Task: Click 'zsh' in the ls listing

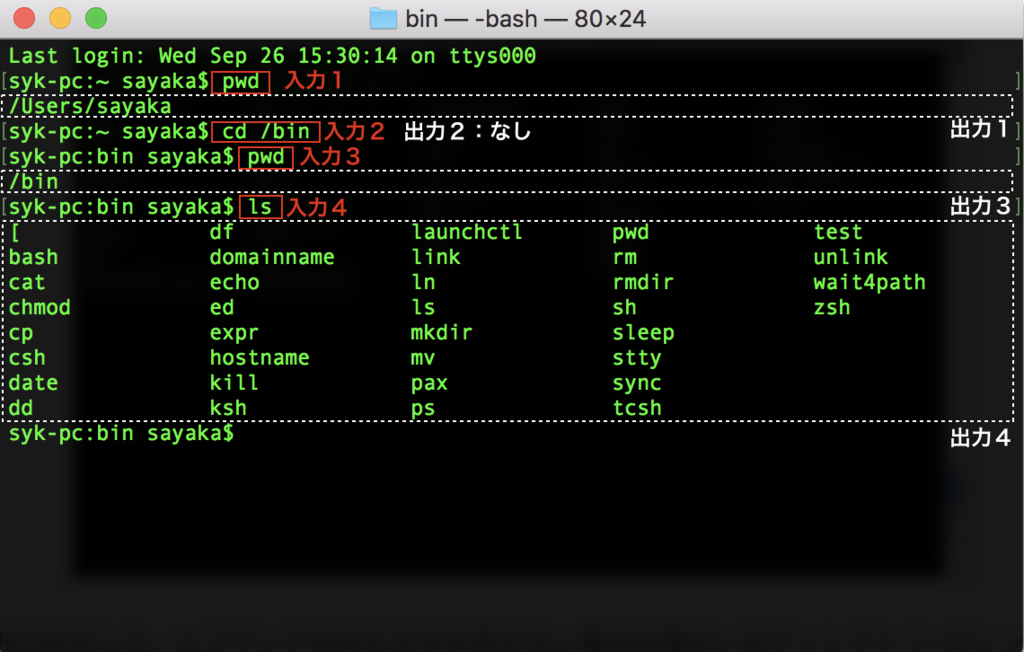Action: 832,308
